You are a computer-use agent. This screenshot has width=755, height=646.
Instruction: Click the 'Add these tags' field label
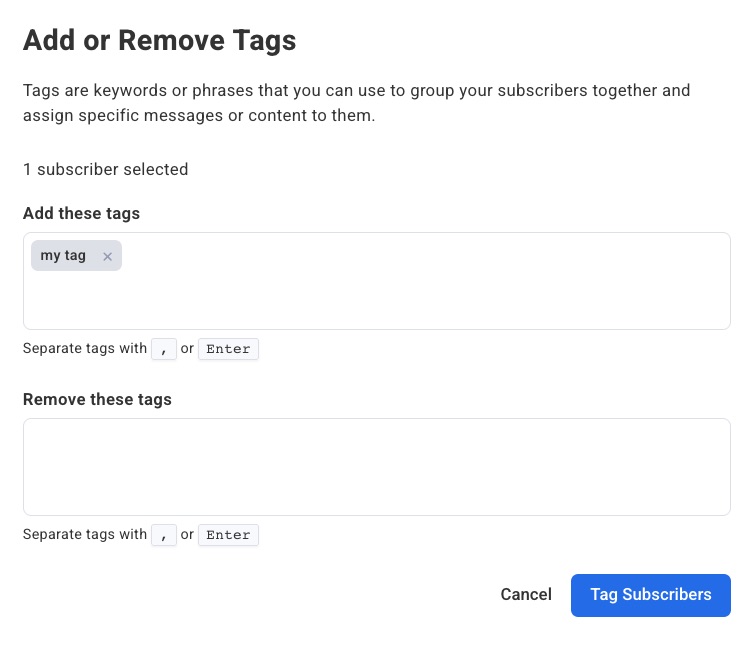81,214
